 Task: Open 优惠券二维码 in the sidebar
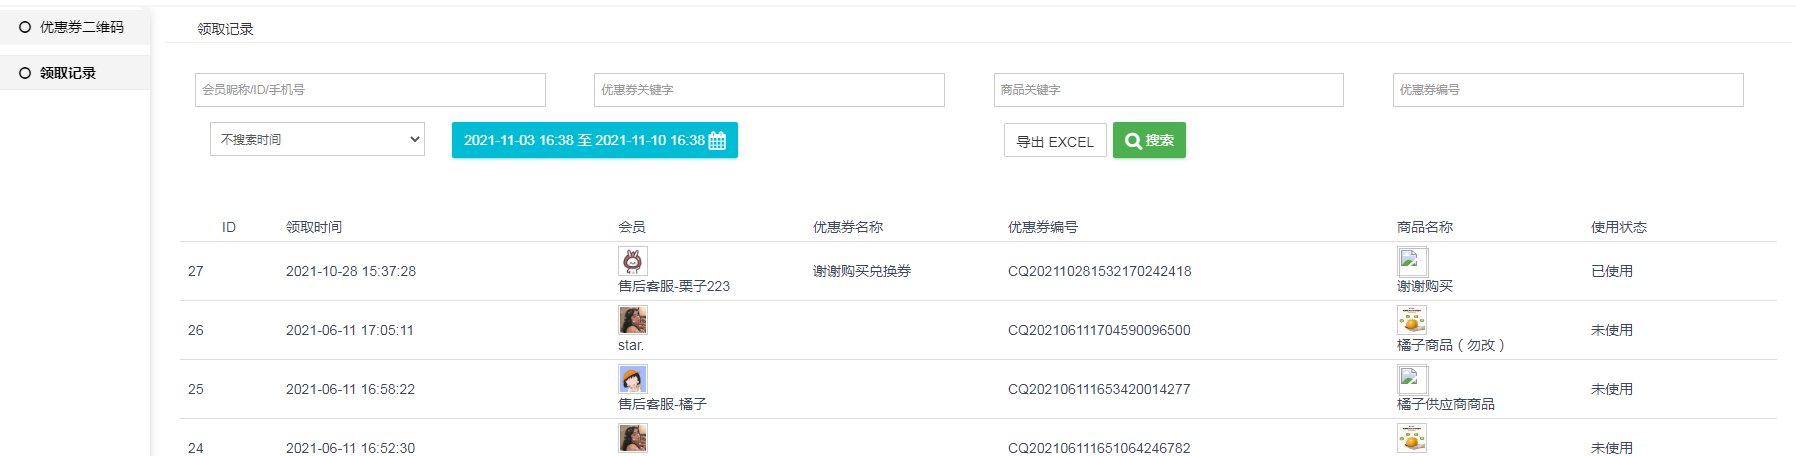click(x=81, y=27)
